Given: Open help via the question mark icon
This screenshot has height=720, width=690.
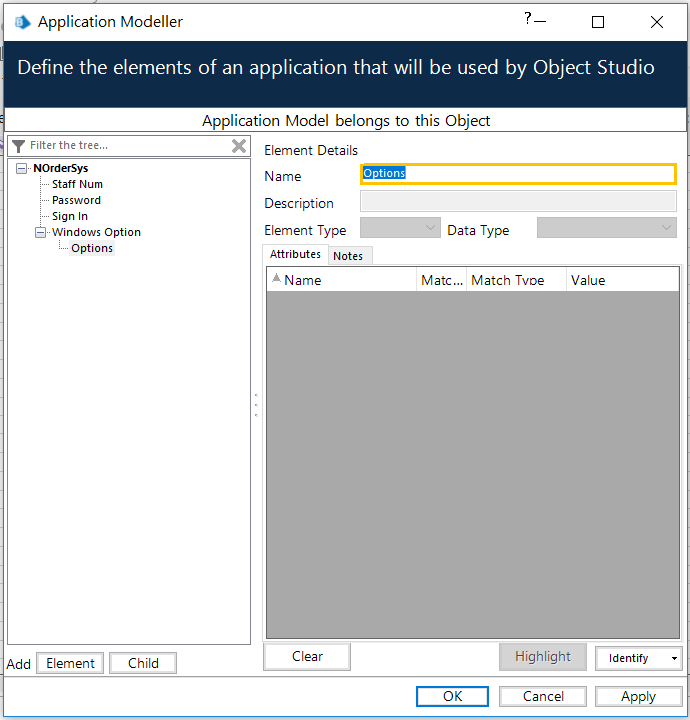Looking at the screenshot, I should [x=527, y=19].
